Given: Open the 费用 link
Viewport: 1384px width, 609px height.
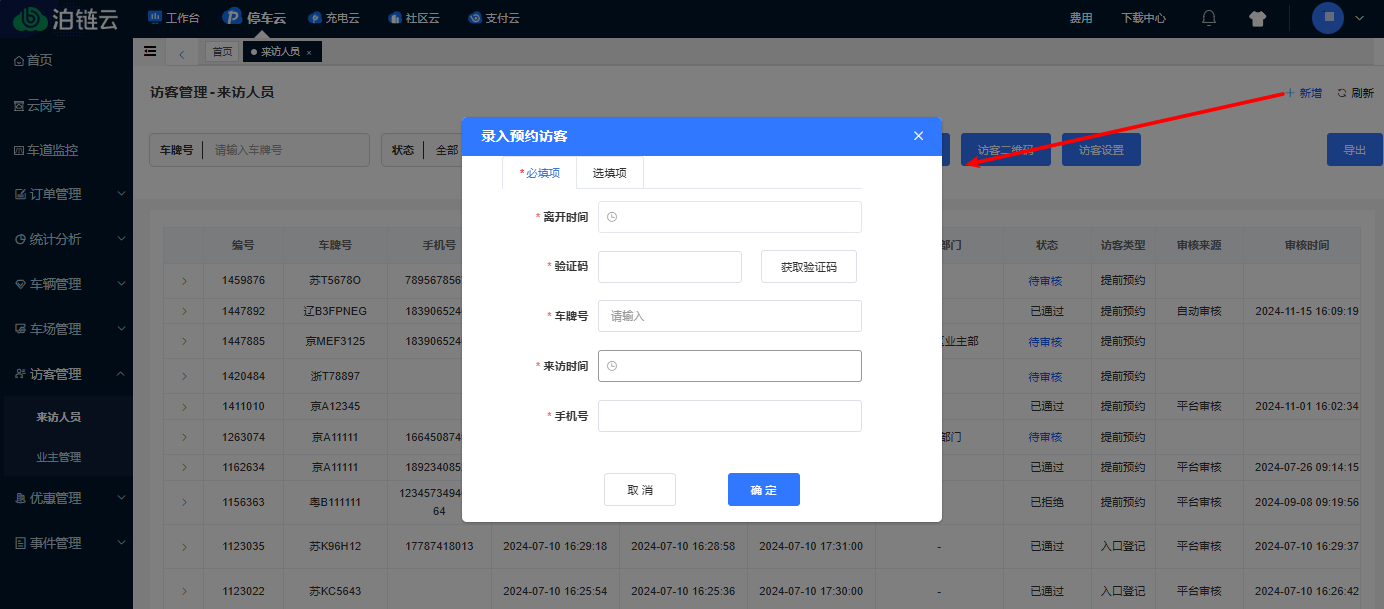Looking at the screenshot, I should (1081, 18).
